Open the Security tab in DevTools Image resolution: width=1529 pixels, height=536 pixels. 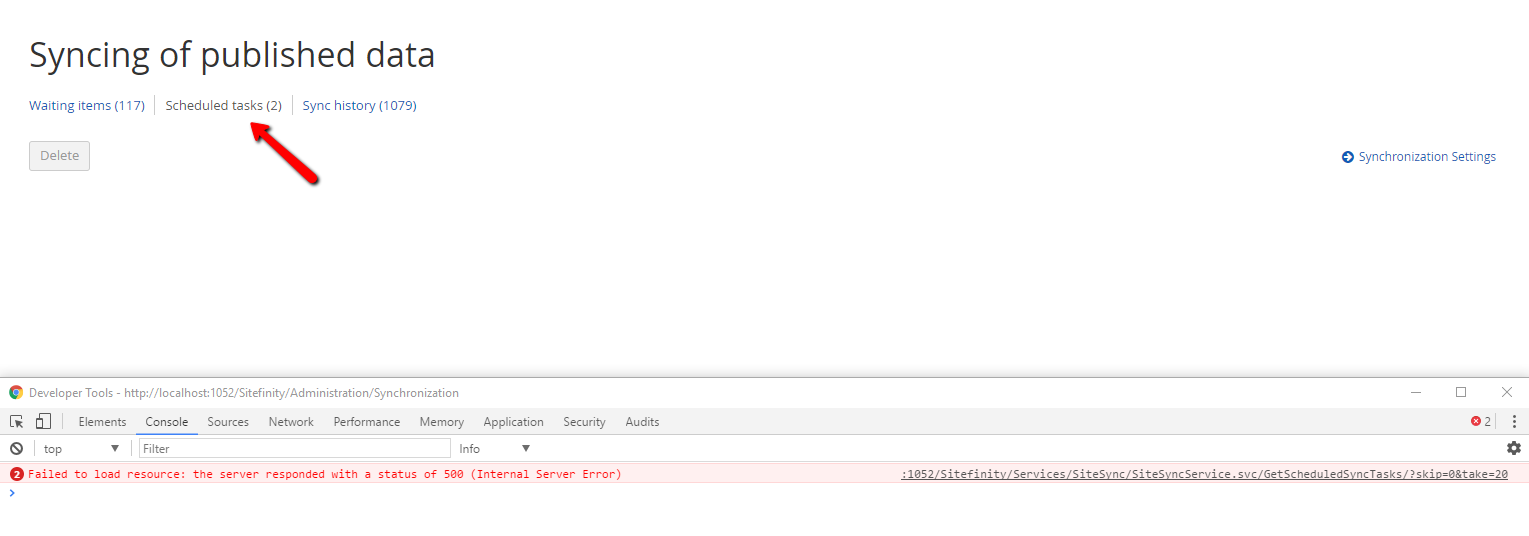click(584, 422)
